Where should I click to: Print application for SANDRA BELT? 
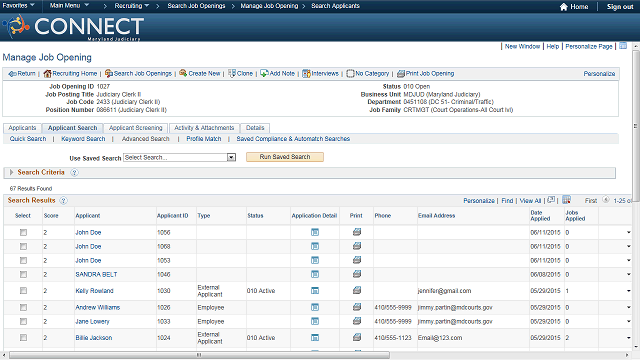[x=357, y=274]
